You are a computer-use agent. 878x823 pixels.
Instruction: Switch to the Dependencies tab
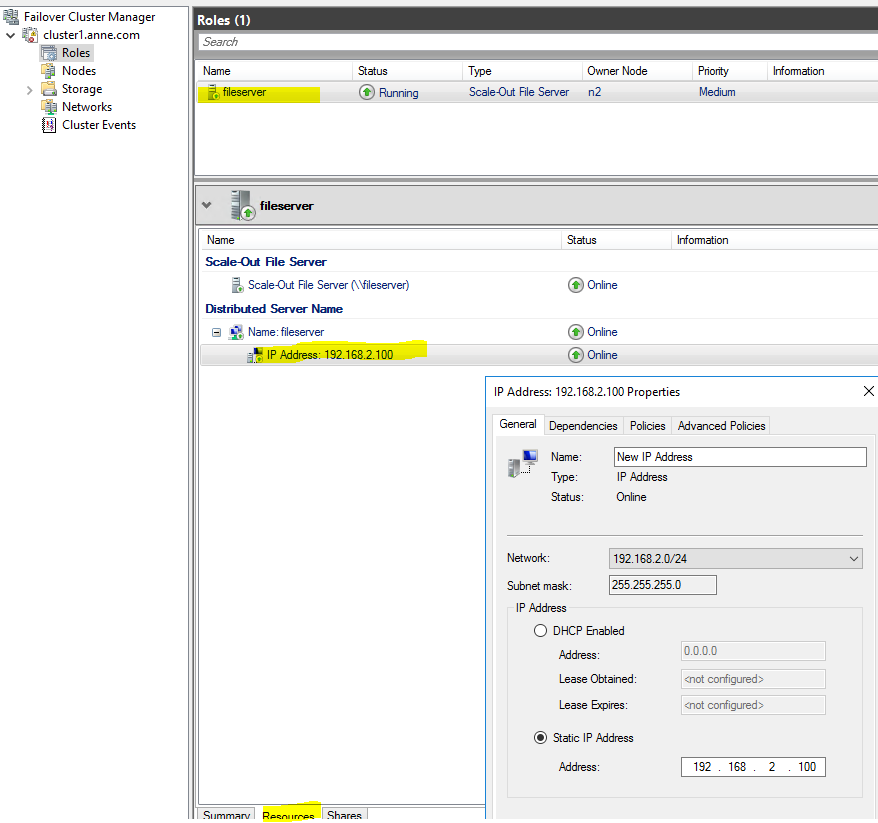click(583, 426)
